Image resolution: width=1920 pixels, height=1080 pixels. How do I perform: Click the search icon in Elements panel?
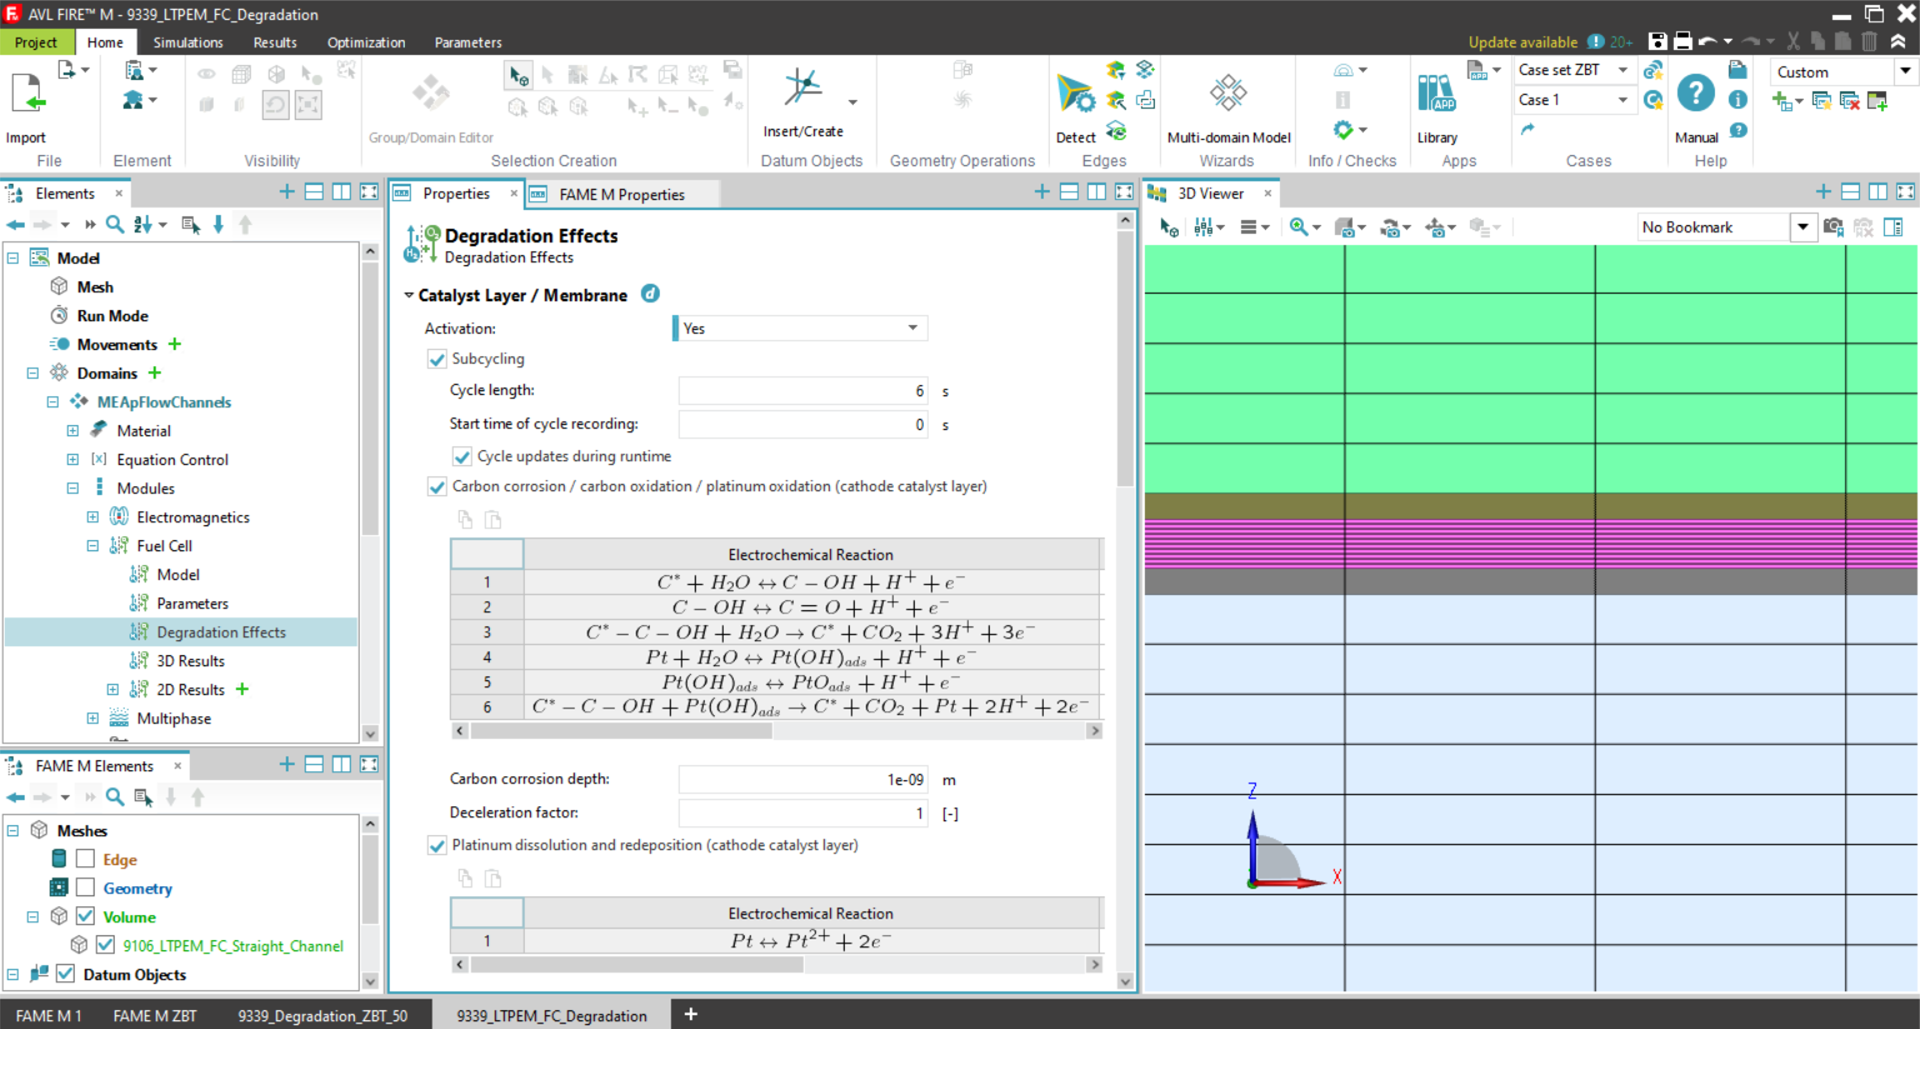115,225
